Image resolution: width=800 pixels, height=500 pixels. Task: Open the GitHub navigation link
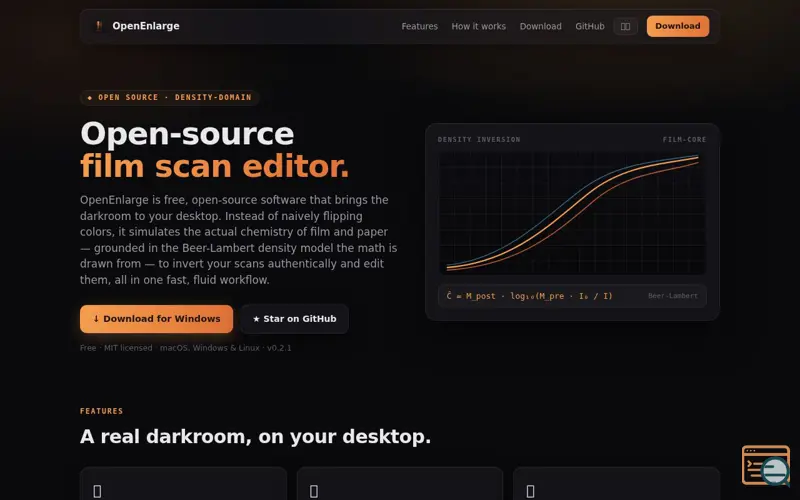590,26
